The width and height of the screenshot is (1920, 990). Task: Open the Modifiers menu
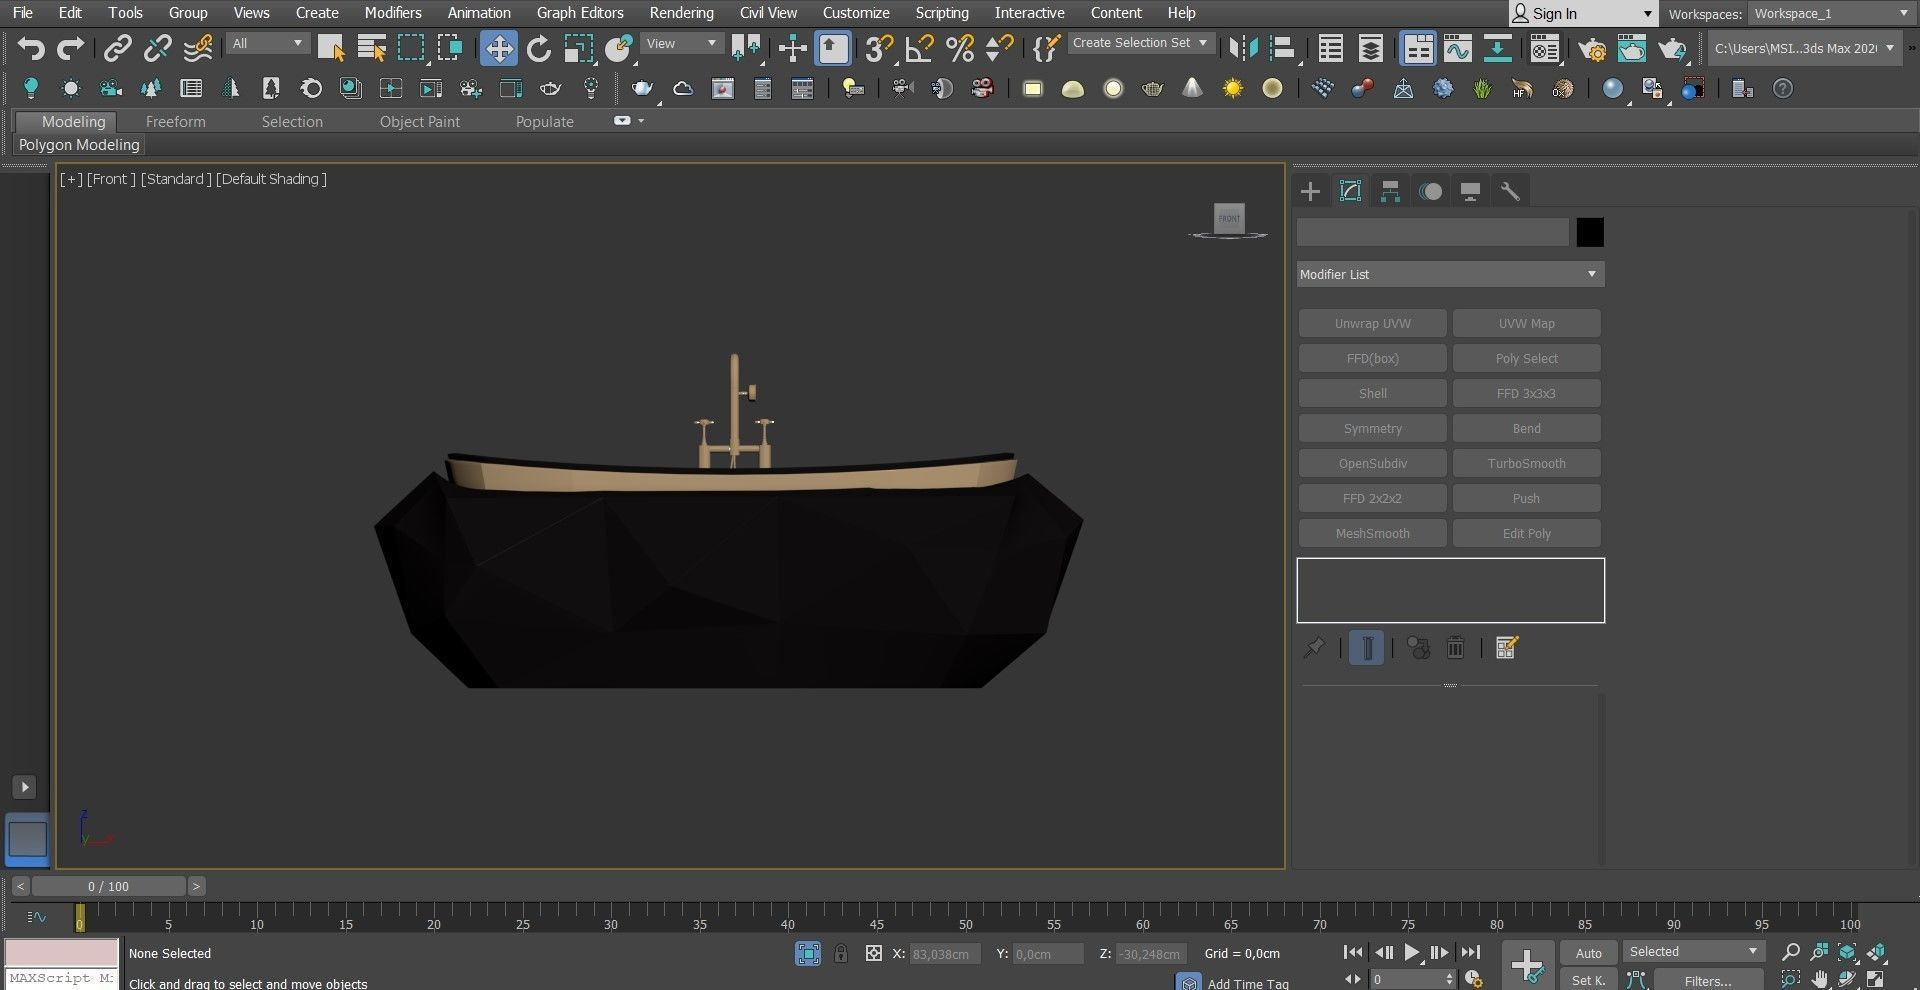coord(393,13)
